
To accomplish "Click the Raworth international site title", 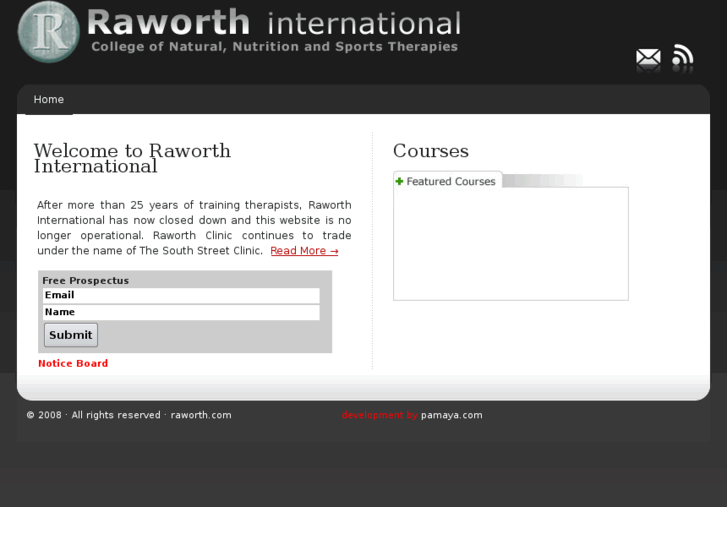I will (x=274, y=23).
